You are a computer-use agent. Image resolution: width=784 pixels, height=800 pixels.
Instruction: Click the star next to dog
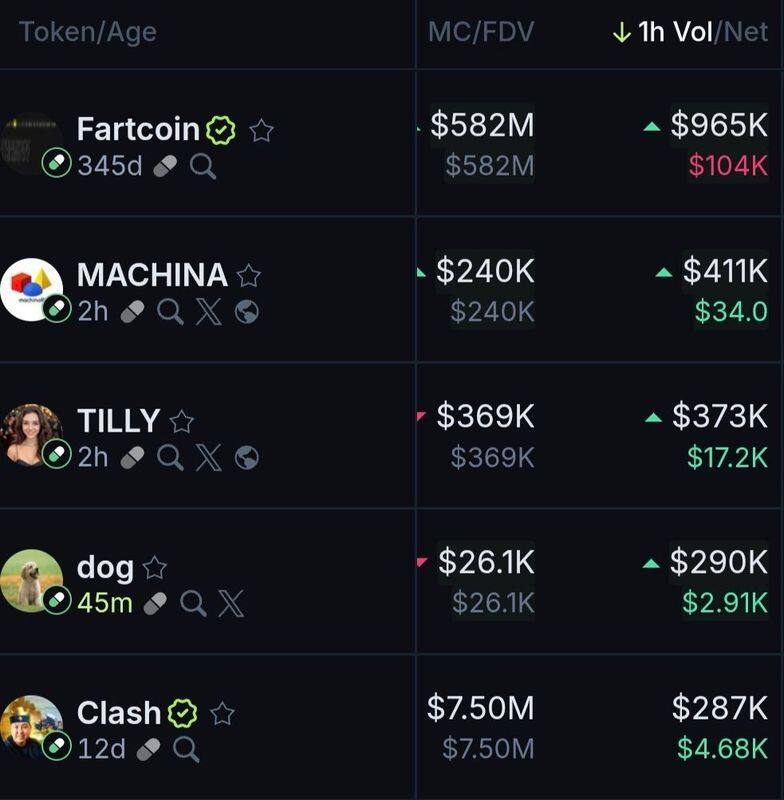click(155, 568)
